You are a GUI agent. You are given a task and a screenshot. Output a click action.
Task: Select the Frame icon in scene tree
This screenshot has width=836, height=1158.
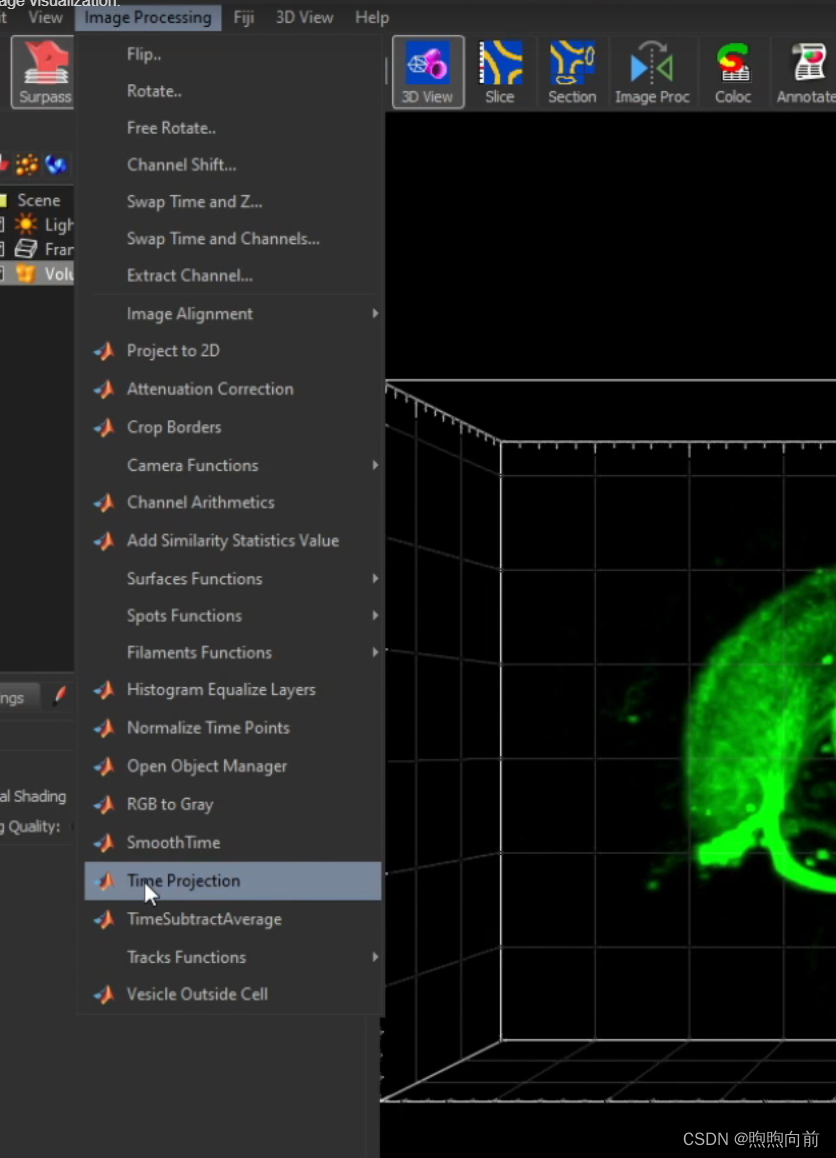[x=26, y=249]
